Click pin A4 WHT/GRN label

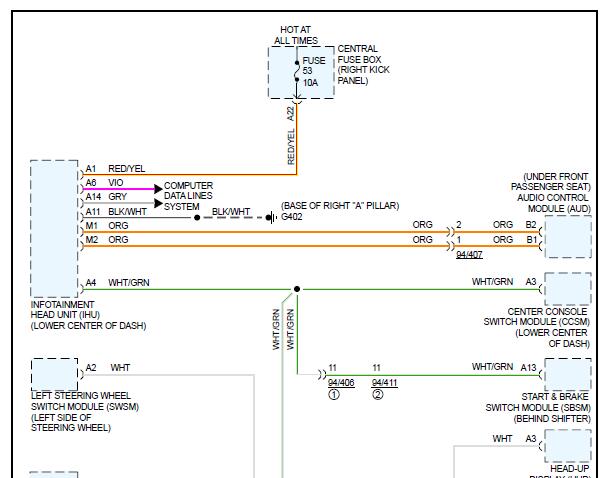coord(117,282)
